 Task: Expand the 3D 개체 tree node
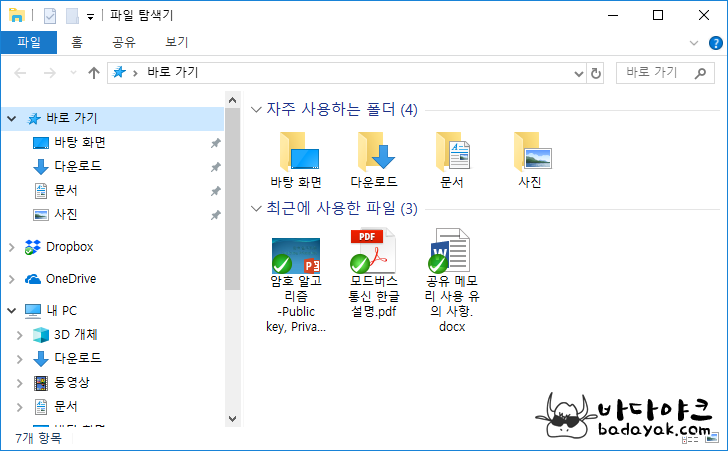(x=20, y=335)
